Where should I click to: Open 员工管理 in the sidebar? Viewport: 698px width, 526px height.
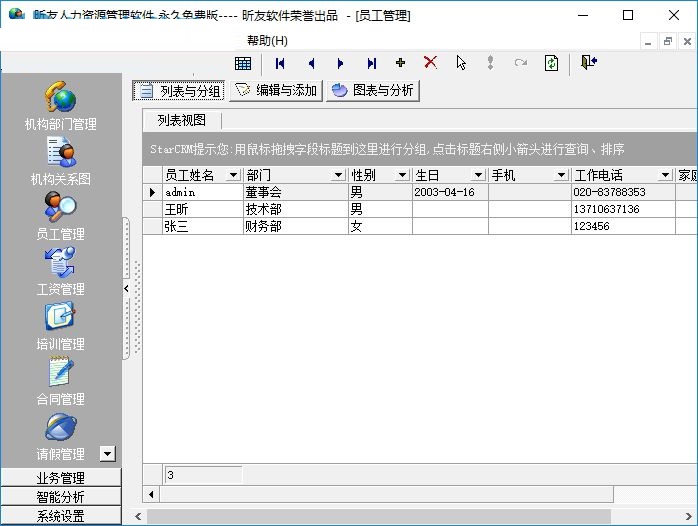click(61, 216)
